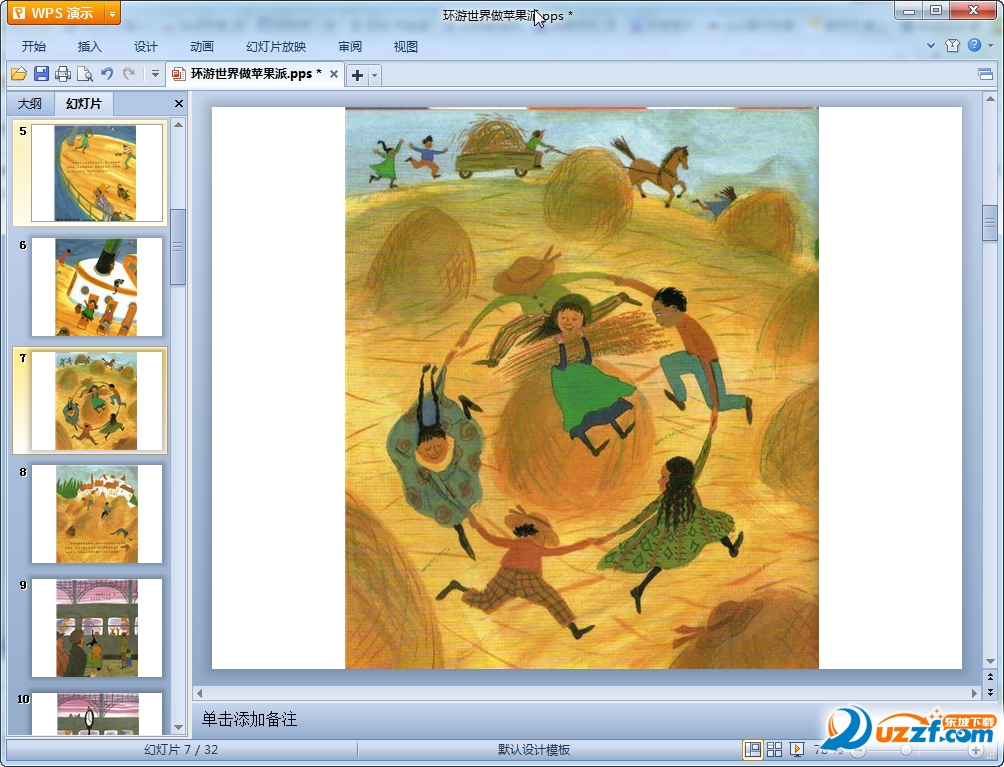Start slideshow from status bar icon

[x=797, y=749]
